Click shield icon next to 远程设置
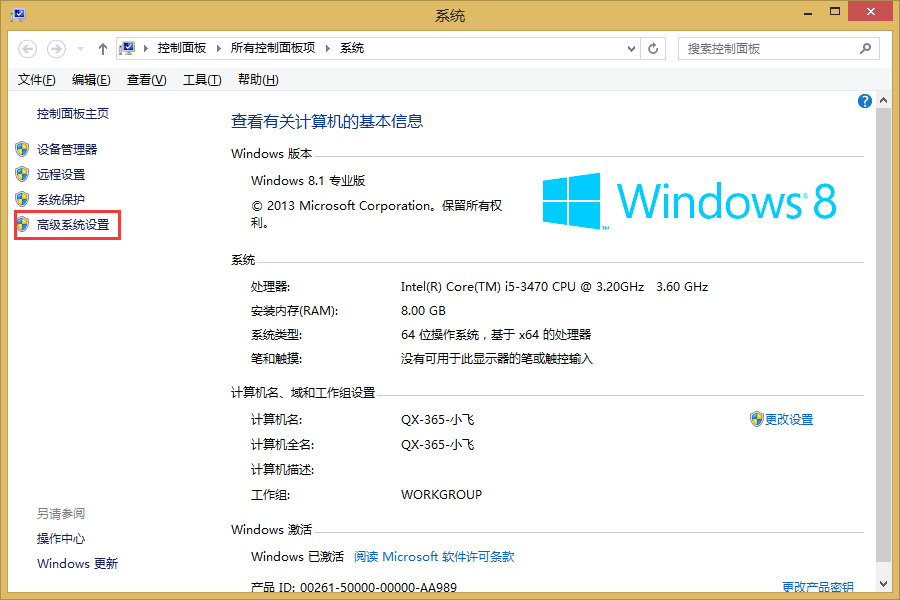 coord(22,174)
